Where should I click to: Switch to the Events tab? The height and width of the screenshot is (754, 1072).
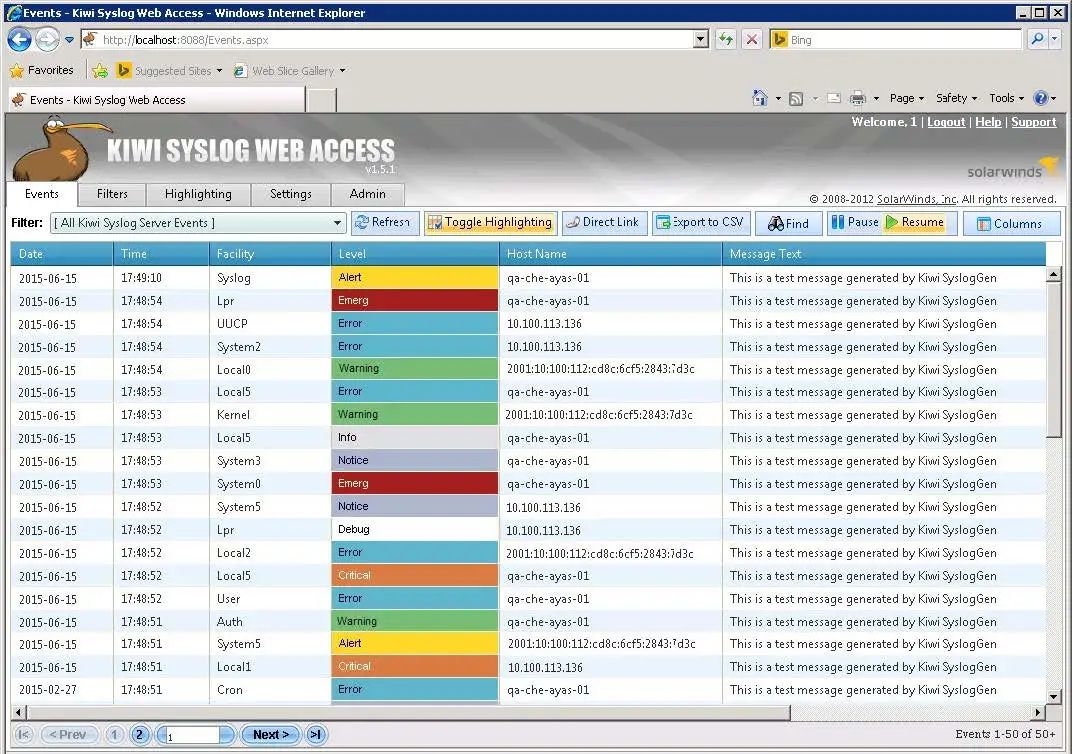tap(42, 194)
